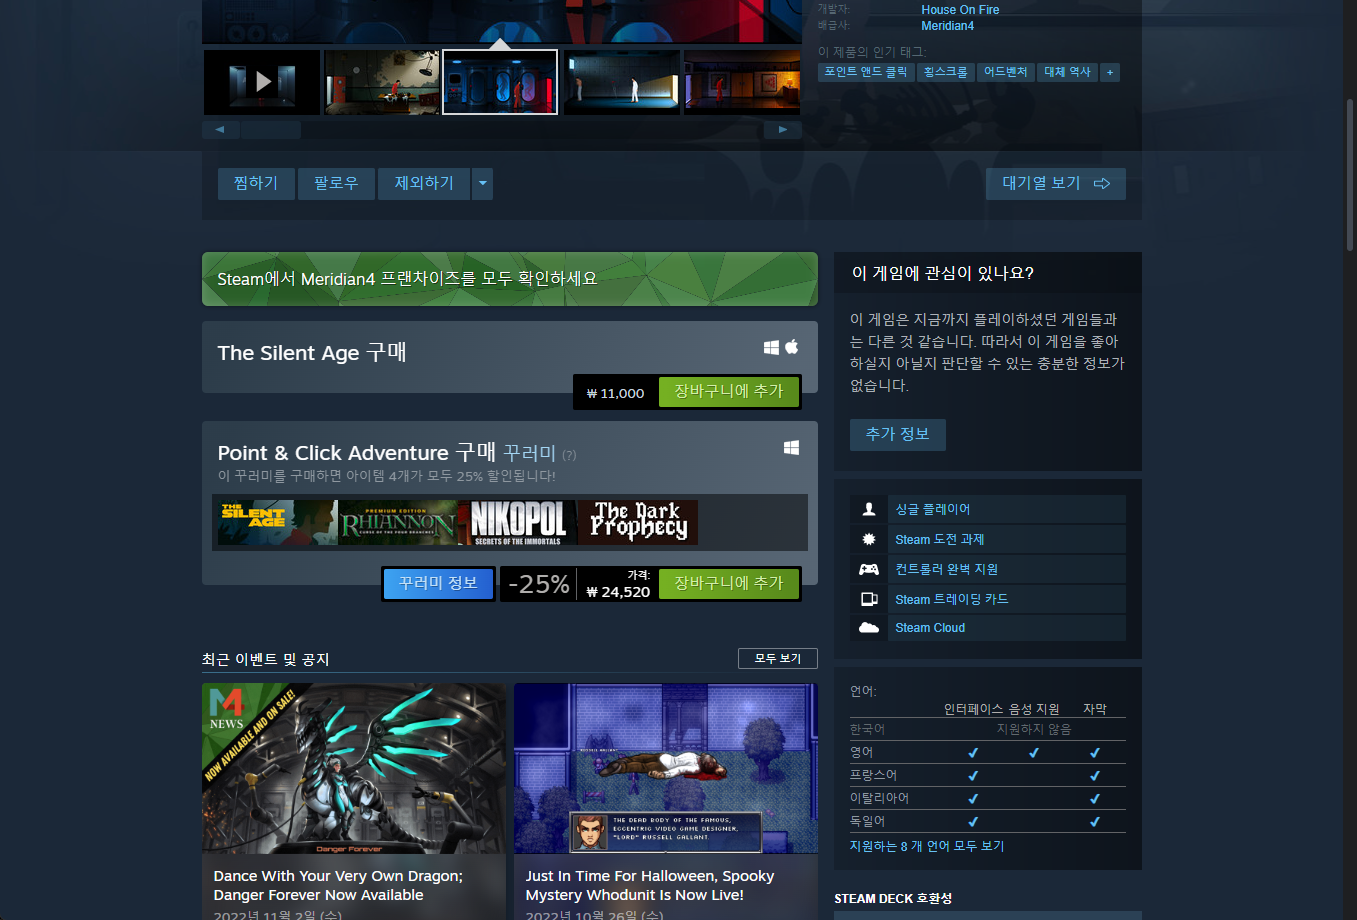This screenshot has height=920, width=1357.
Task: Select the 어드벤처 tag
Action: point(1006,72)
